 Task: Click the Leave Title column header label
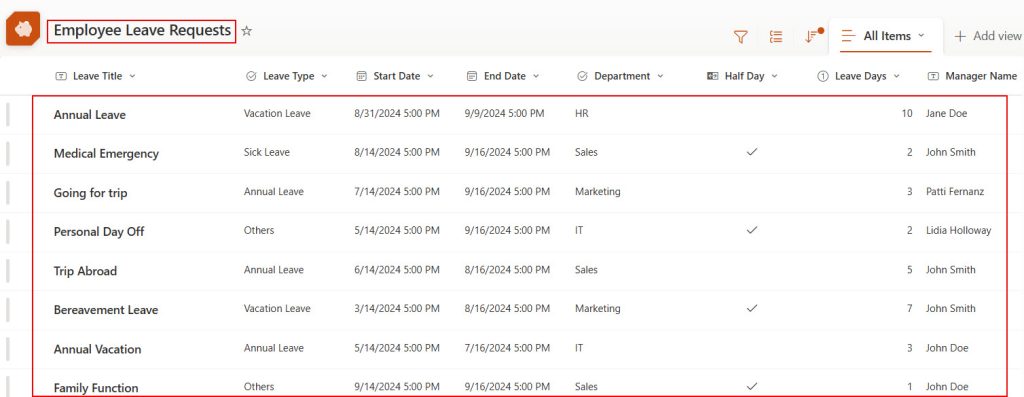pyautogui.click(x=97, y=76)
